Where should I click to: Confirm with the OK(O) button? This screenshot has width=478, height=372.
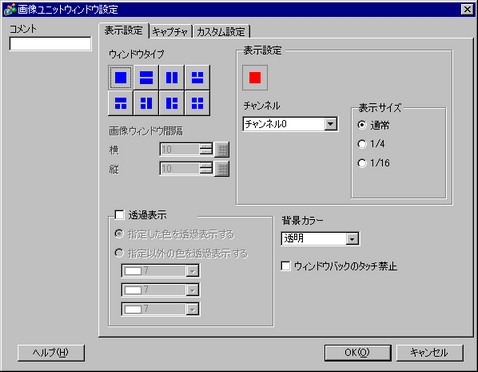(x=357, y=353)
